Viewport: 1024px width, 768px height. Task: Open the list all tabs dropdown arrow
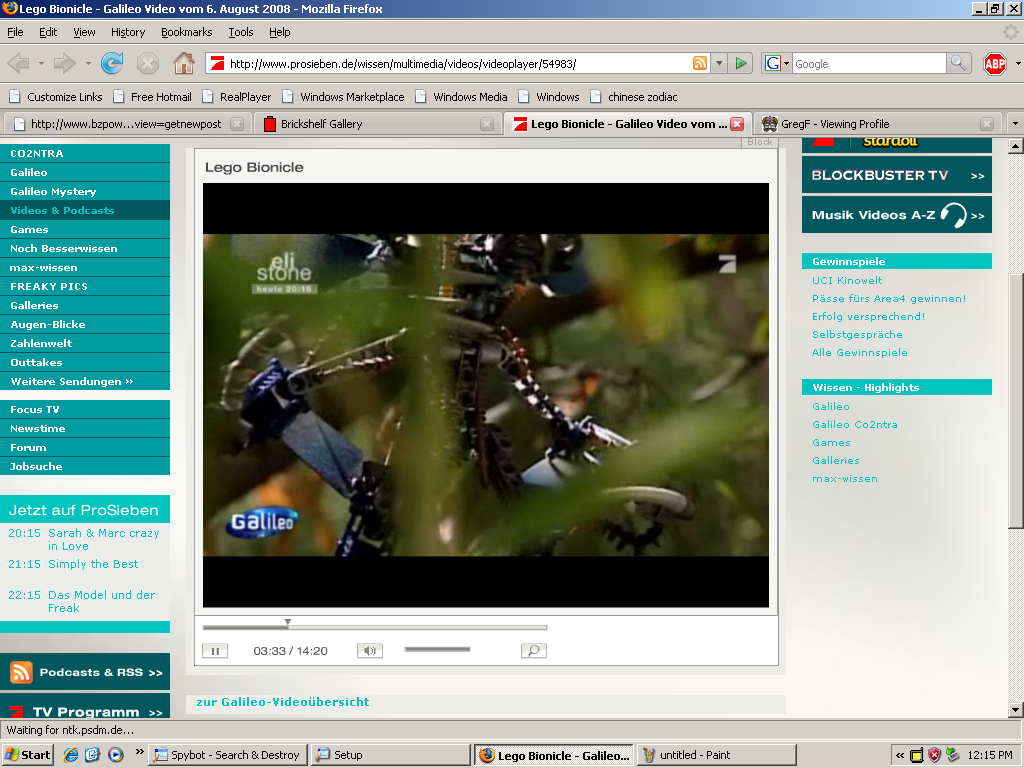(1015, 123)
